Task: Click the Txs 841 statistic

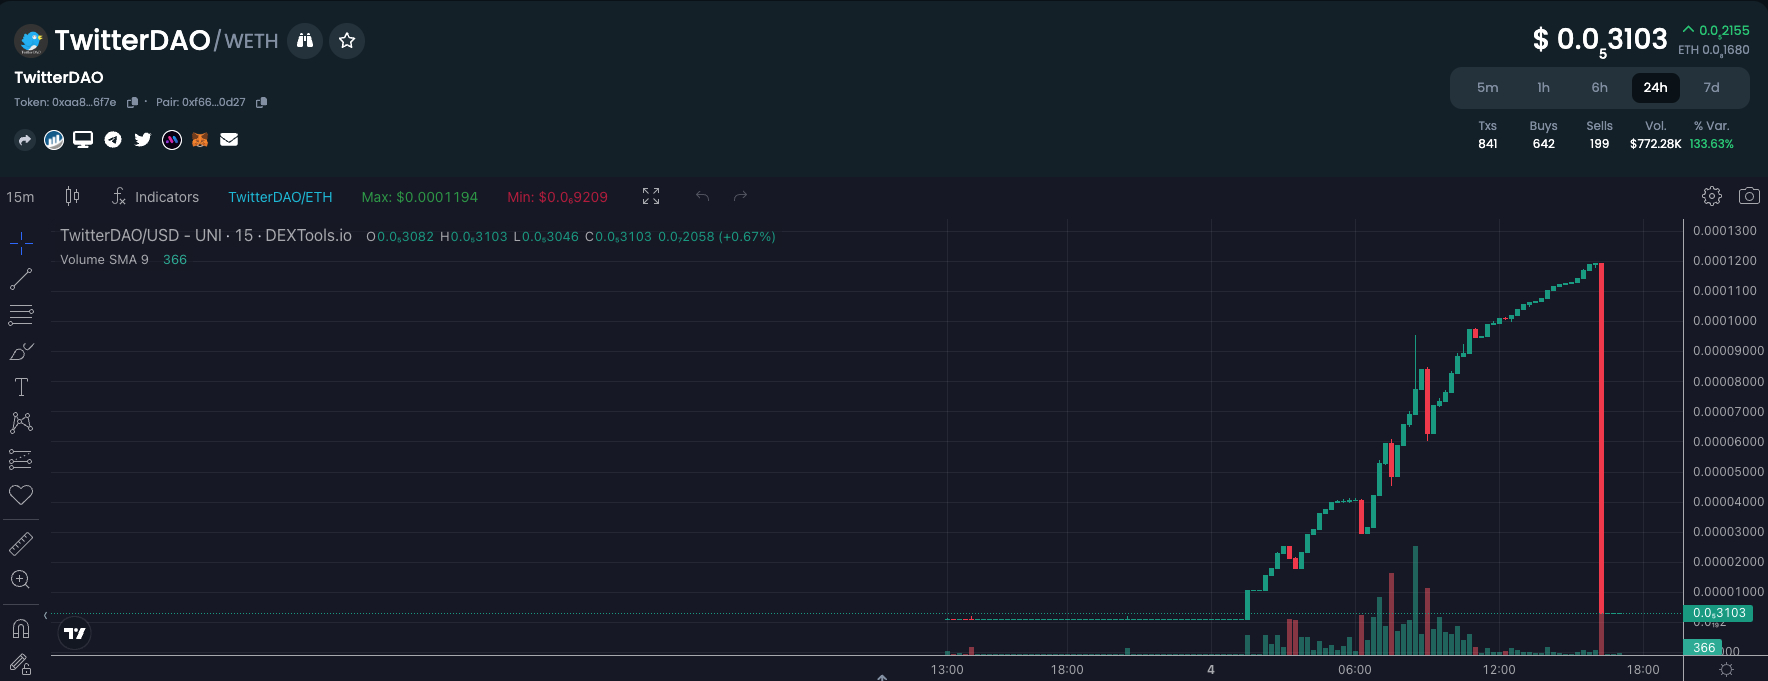Action: pyautogui.click(x=1488, y=135)
